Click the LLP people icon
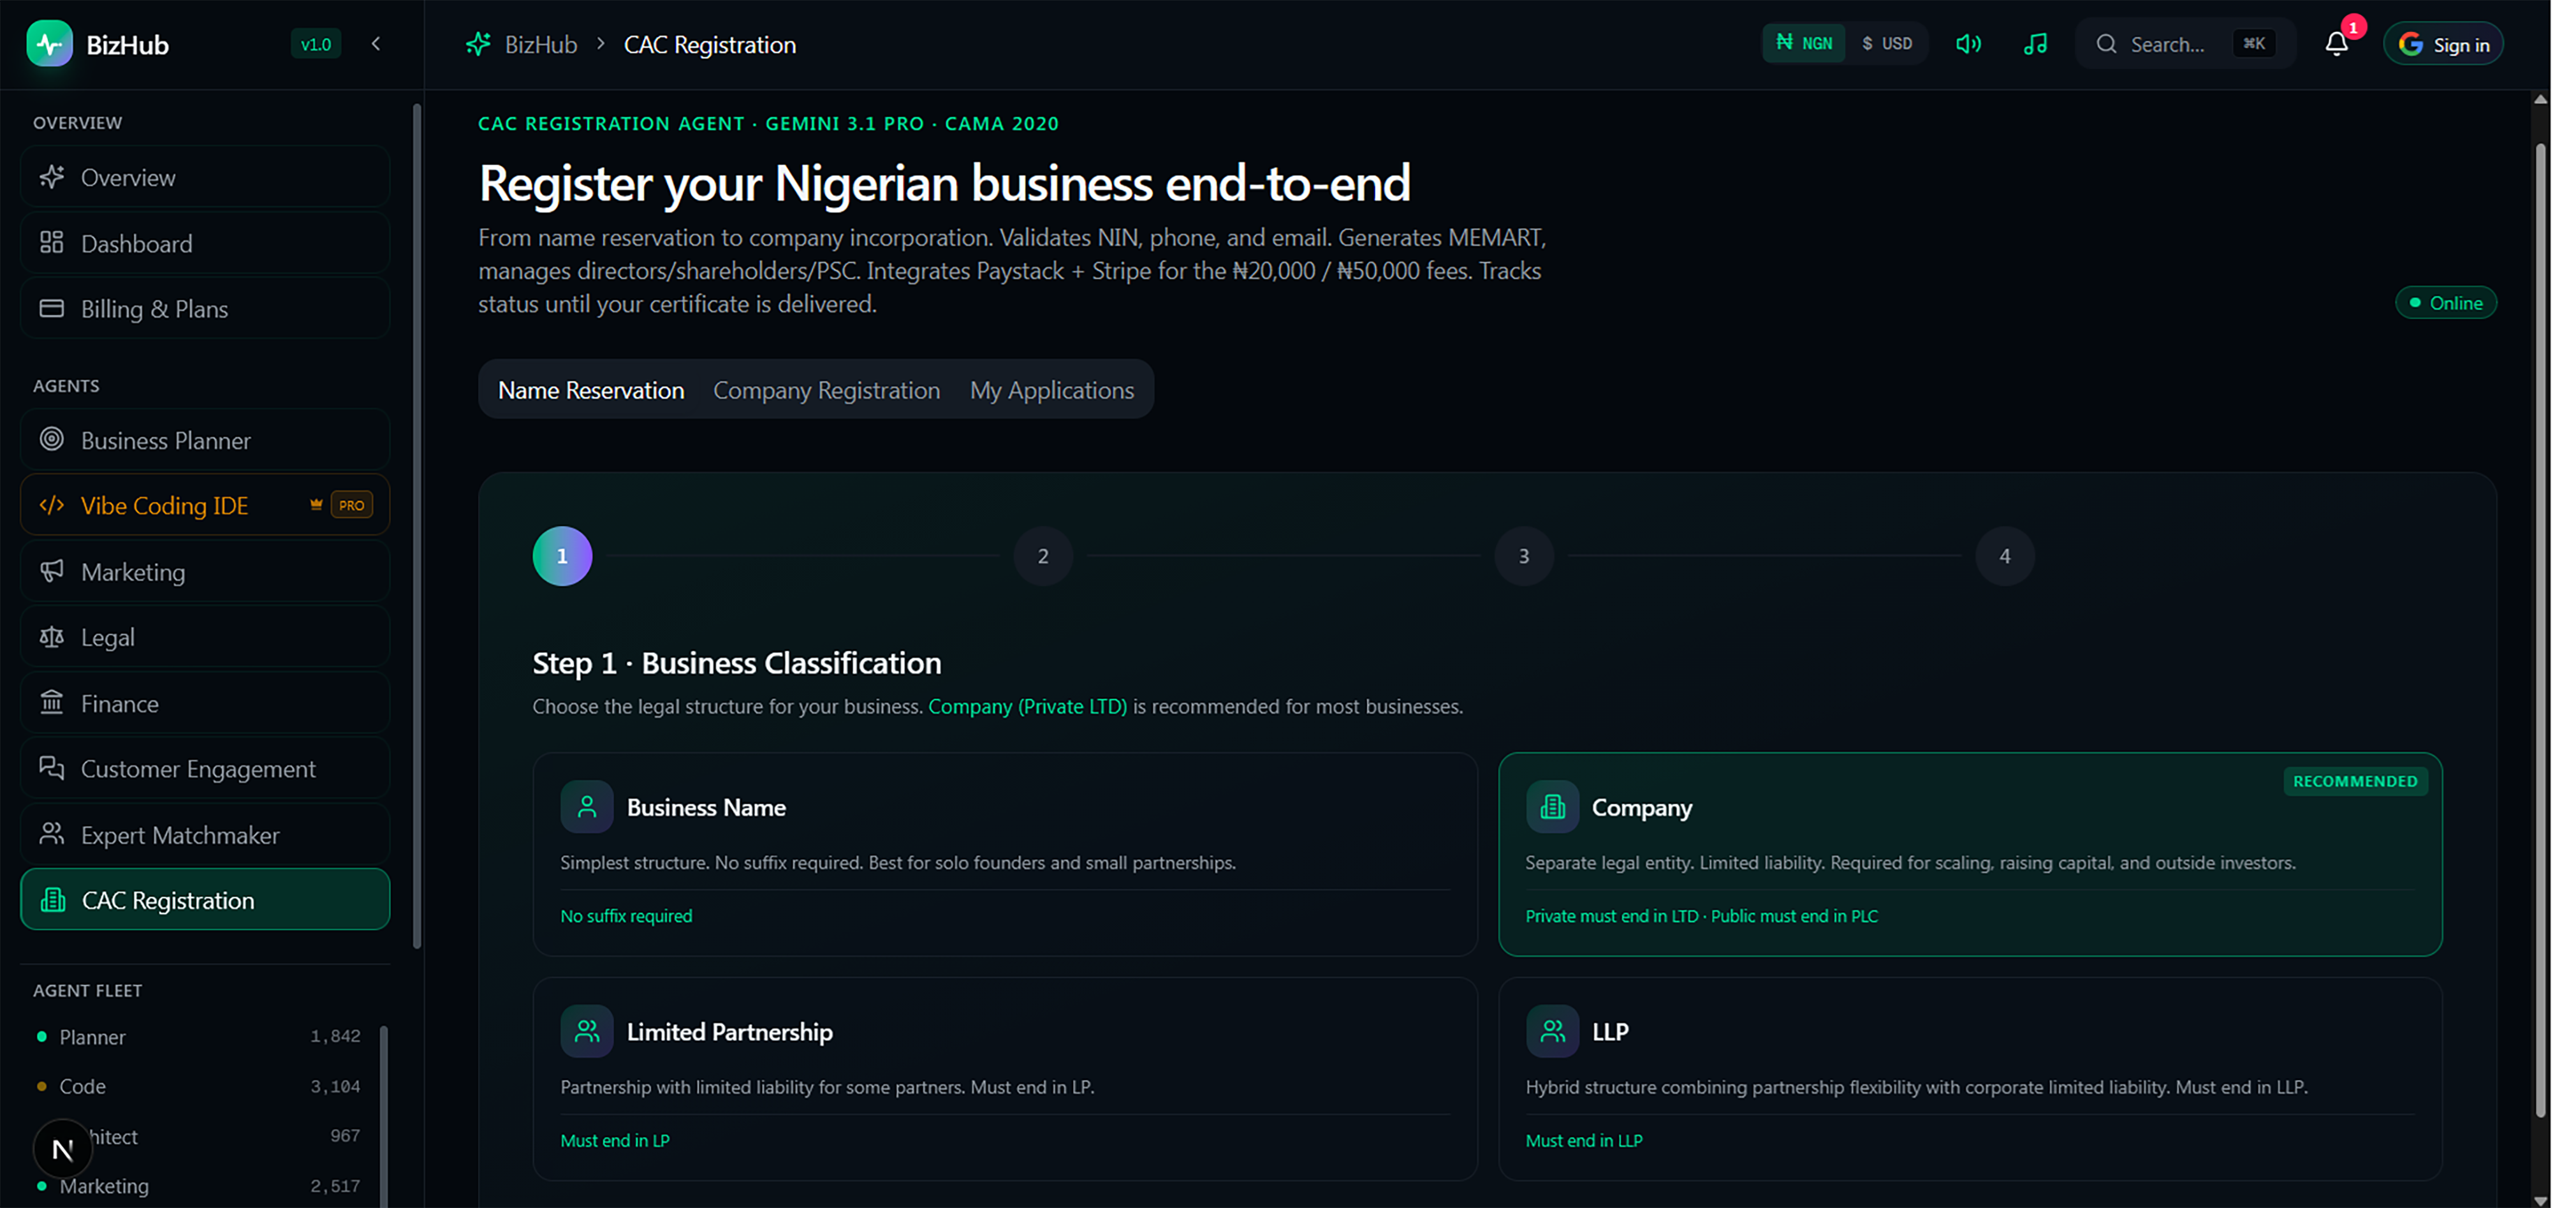This screenshot has height=1208, width=2576. click(x=1552, y=1031)
